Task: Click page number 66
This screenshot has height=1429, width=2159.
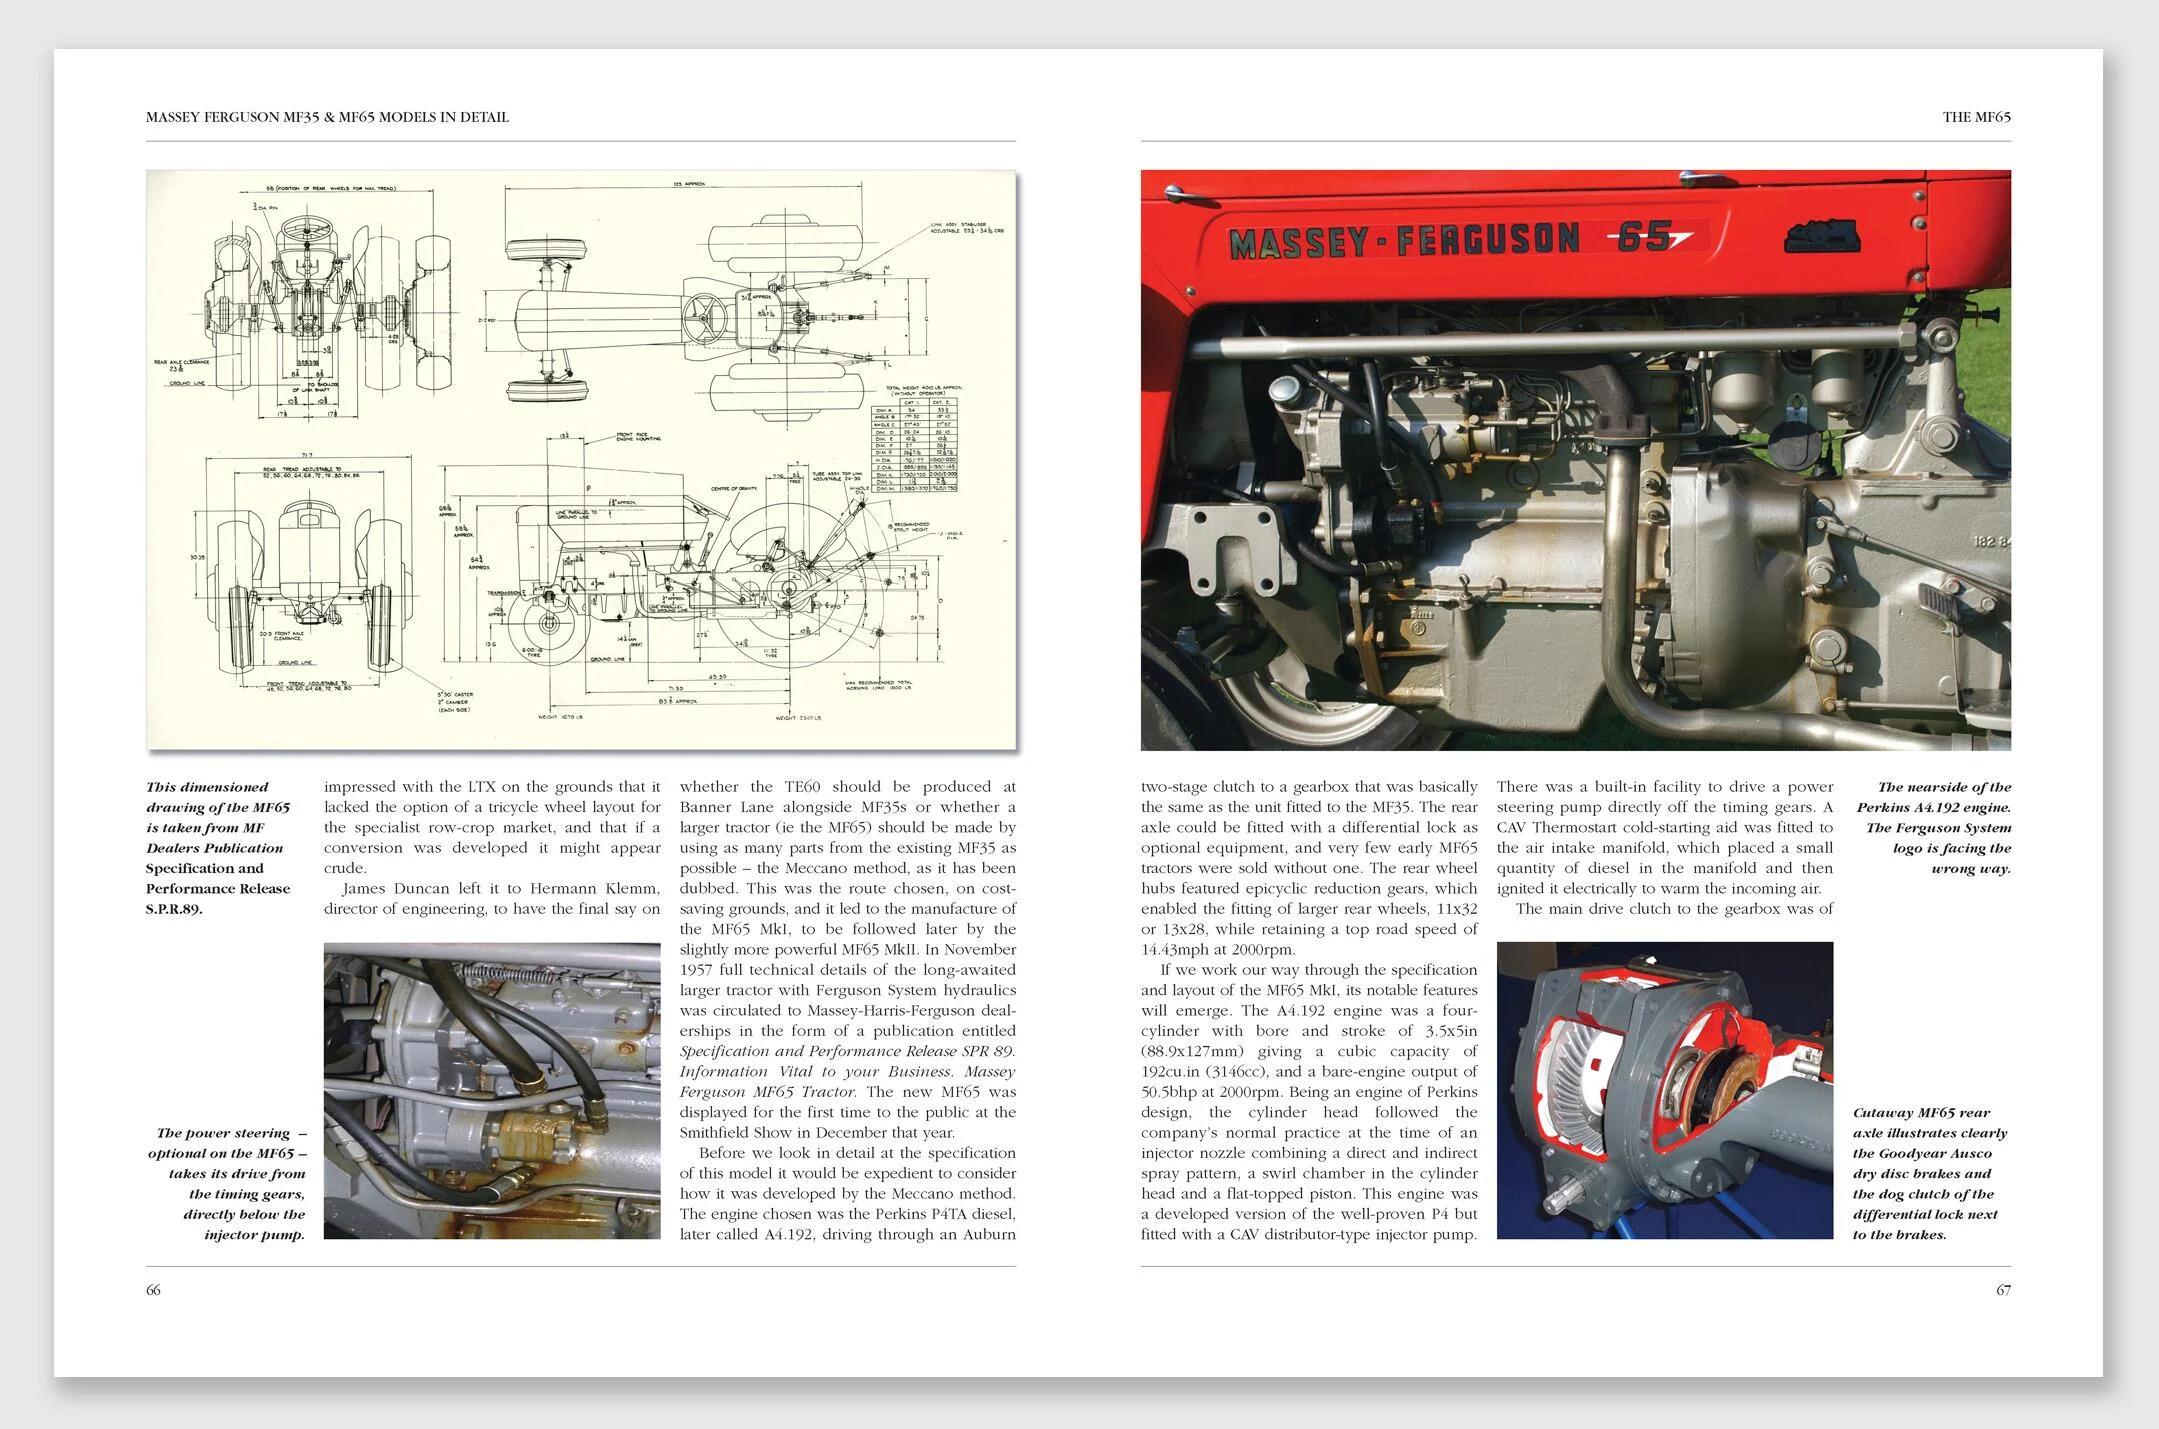Action: tap(153, 1289)
